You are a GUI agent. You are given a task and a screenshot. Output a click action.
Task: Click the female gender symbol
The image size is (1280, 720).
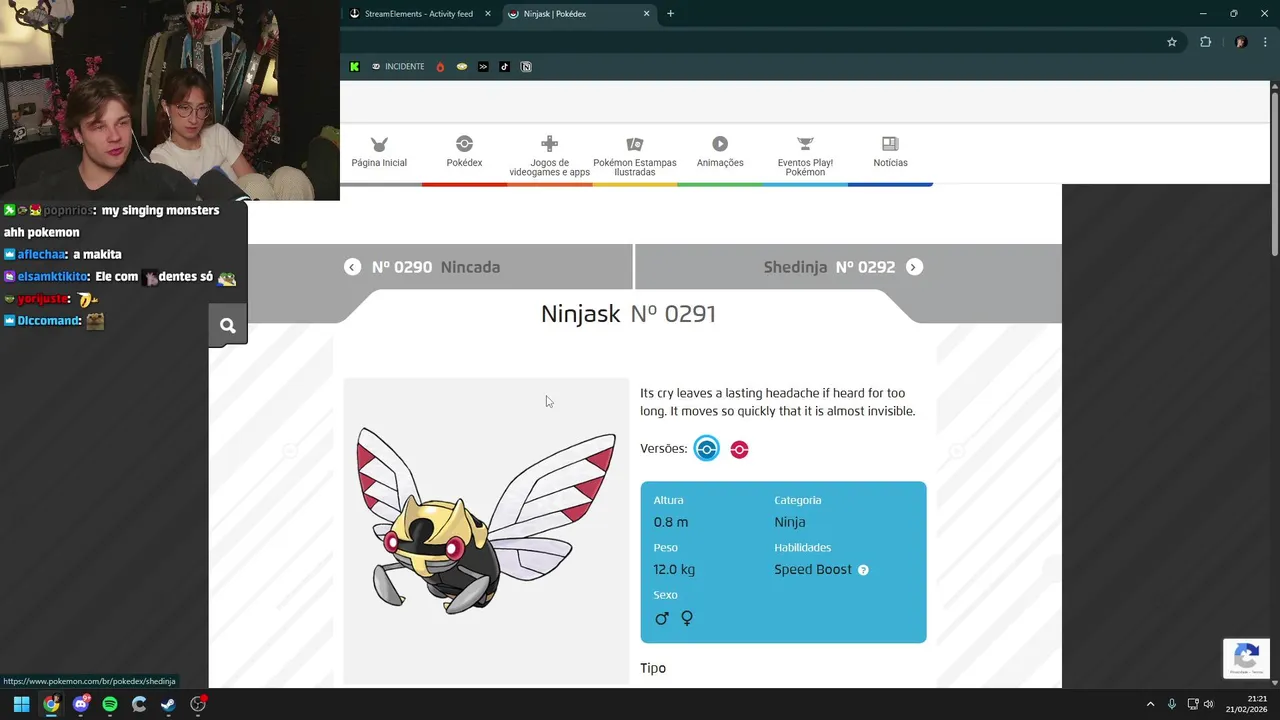687,618
